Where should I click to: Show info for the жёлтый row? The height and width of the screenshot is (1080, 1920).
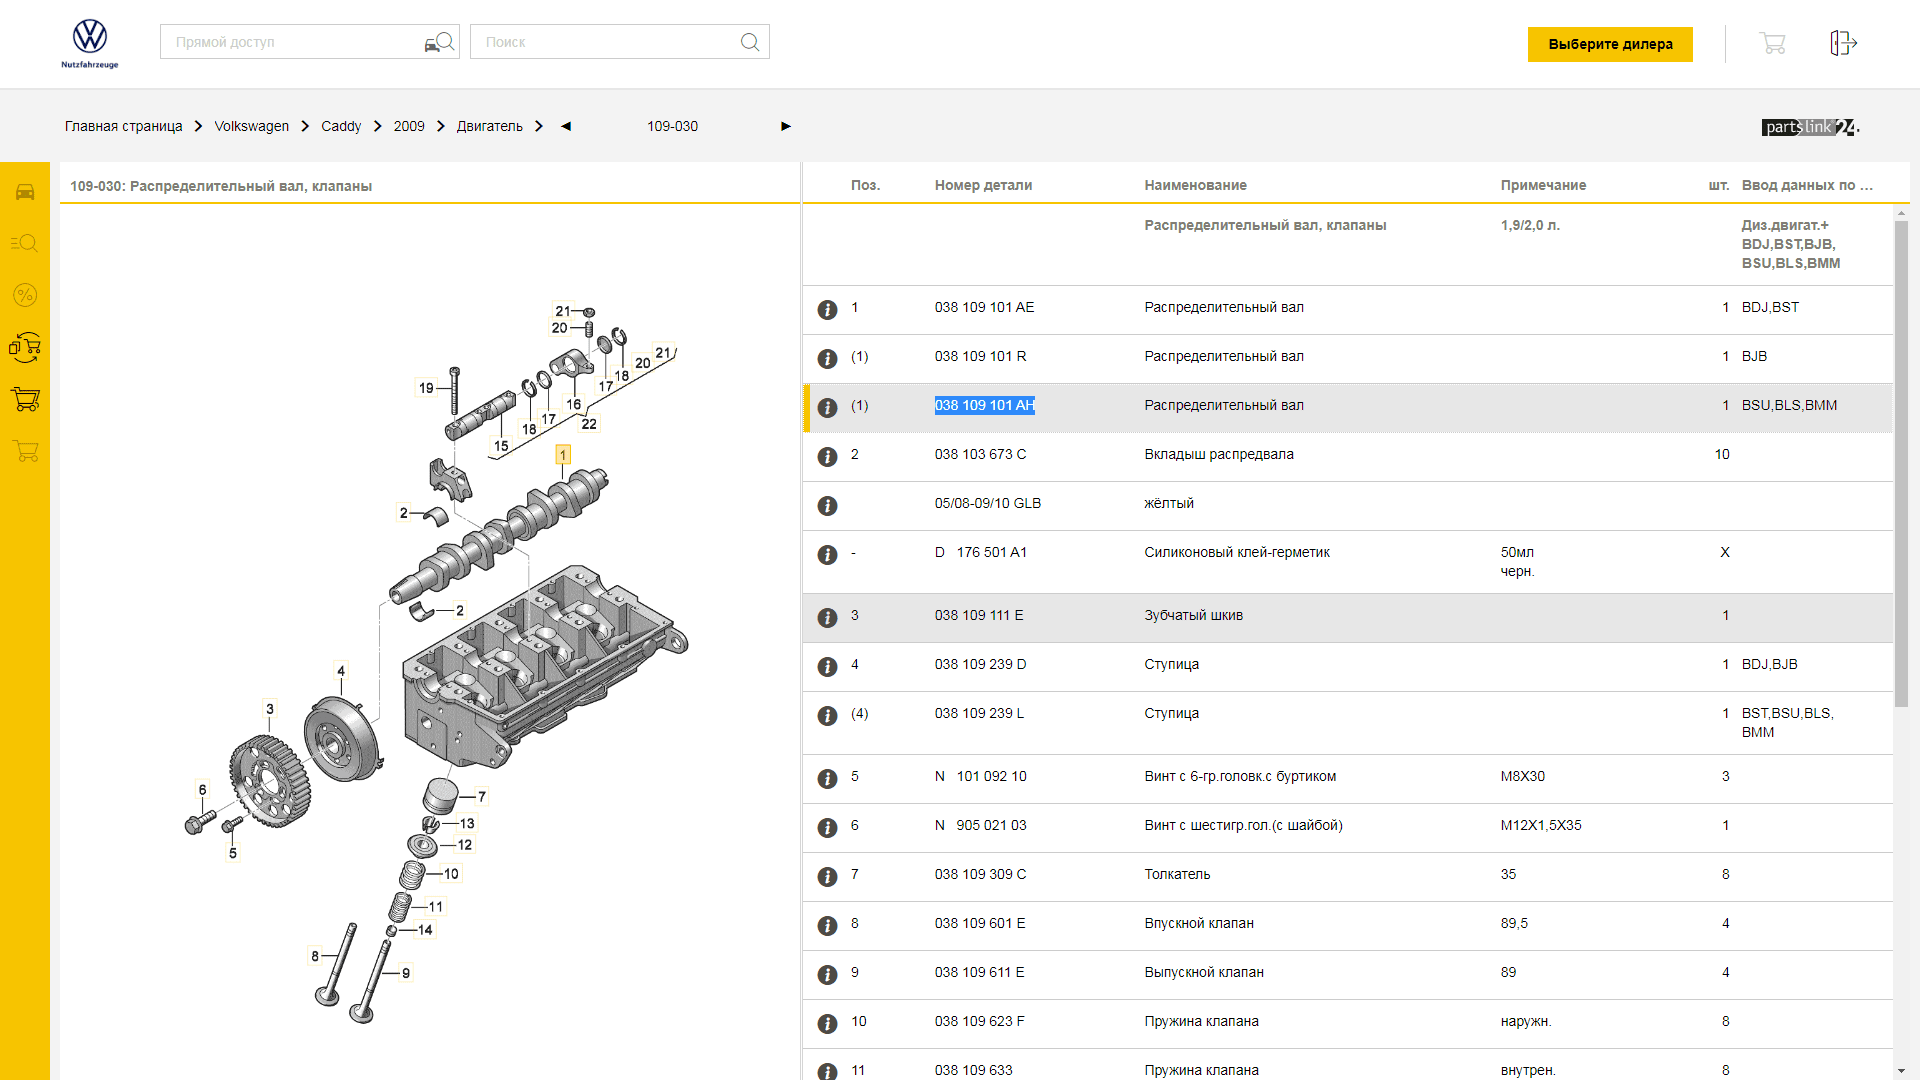coord(827,506)
